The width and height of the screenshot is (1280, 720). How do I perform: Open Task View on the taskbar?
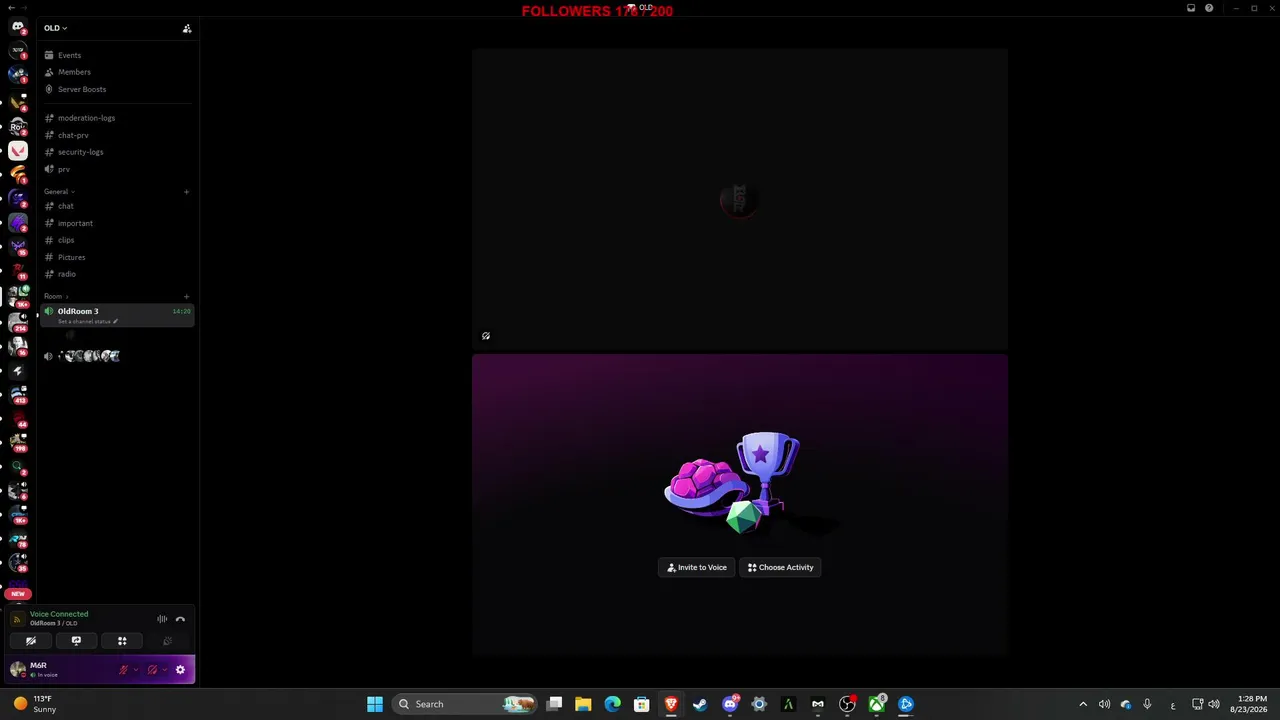pos(554,704)
